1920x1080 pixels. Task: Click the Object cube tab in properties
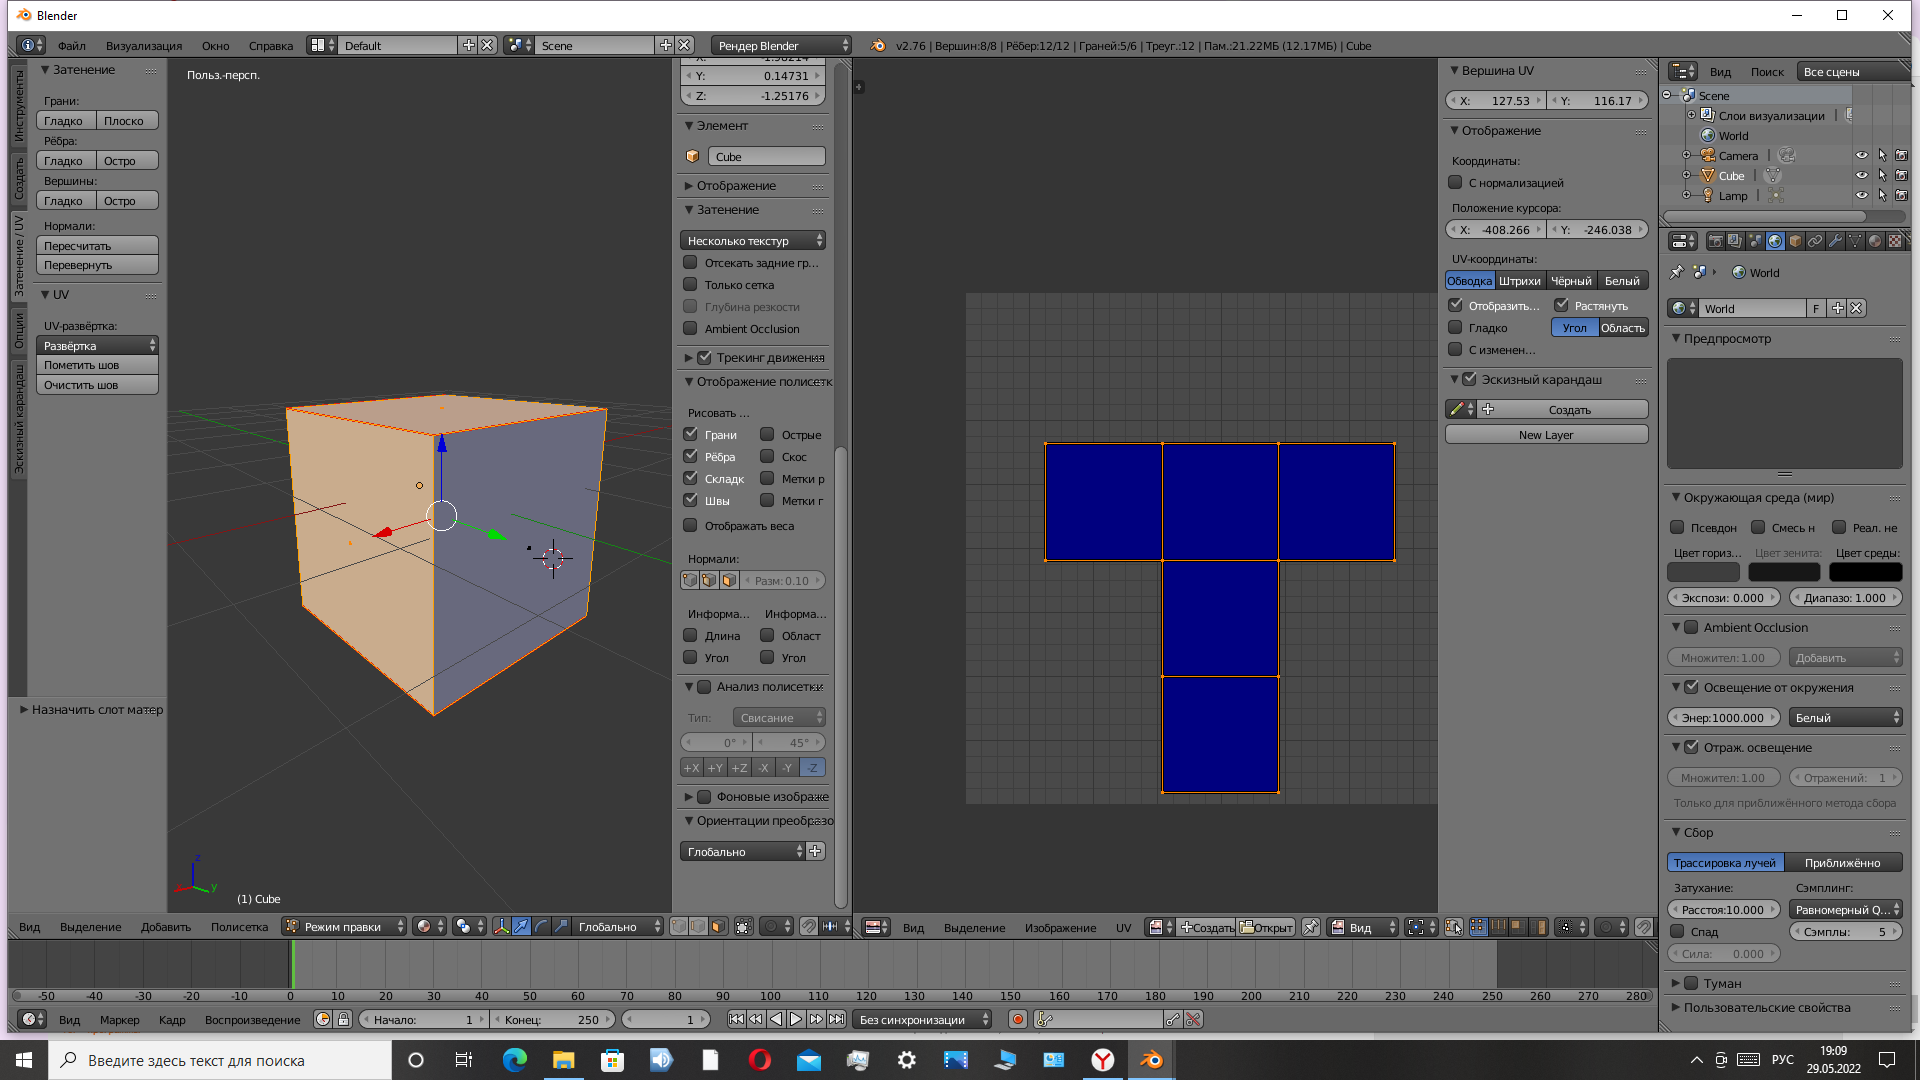[x=1795, y=241]
